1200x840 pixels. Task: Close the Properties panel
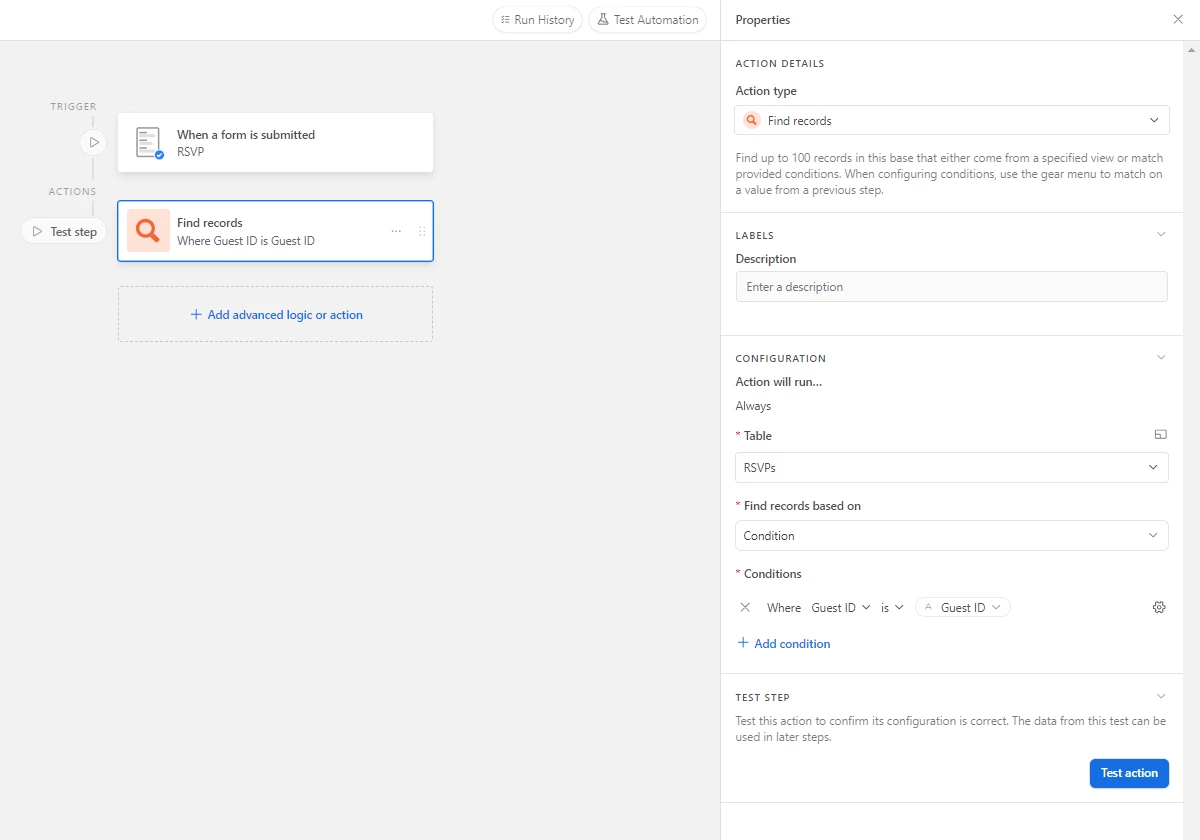1177,20
